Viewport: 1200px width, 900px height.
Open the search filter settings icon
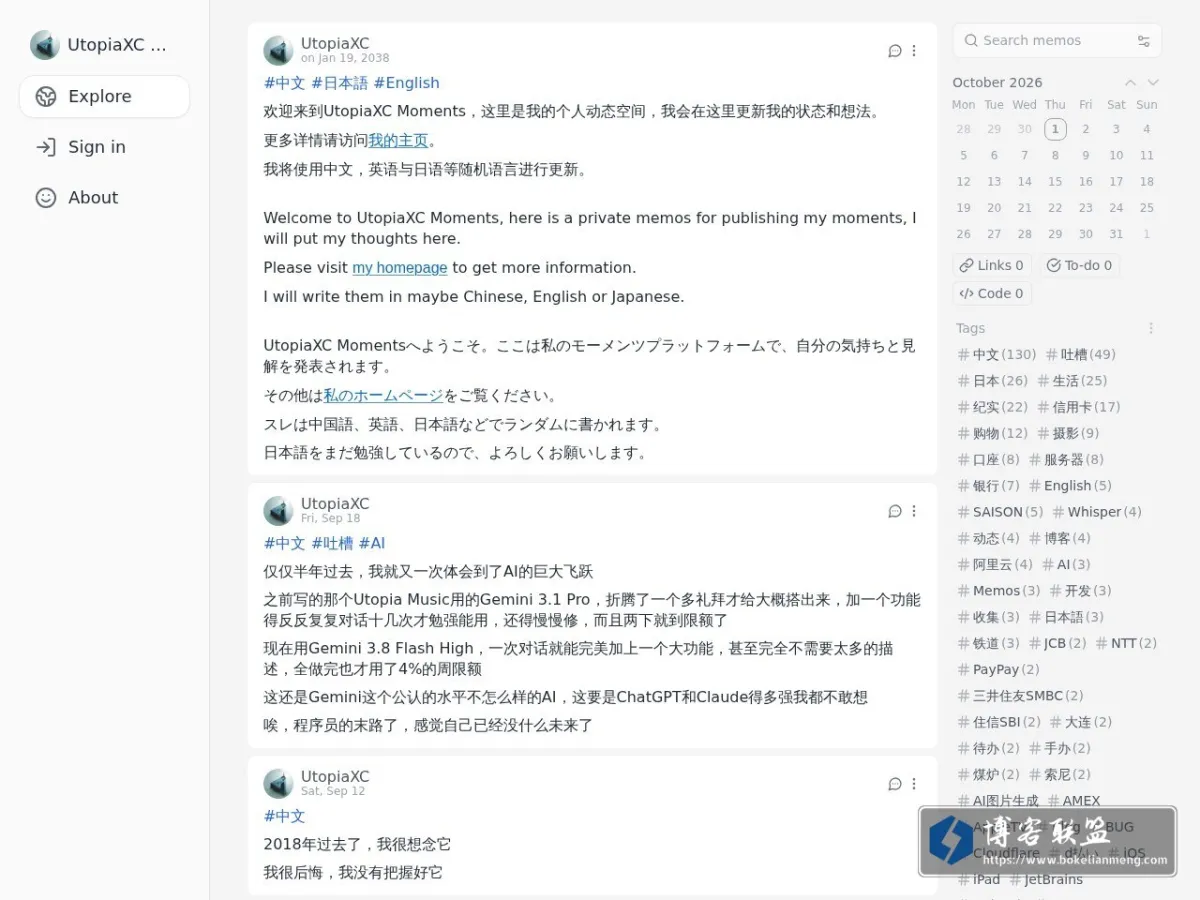pos(1144,41)
